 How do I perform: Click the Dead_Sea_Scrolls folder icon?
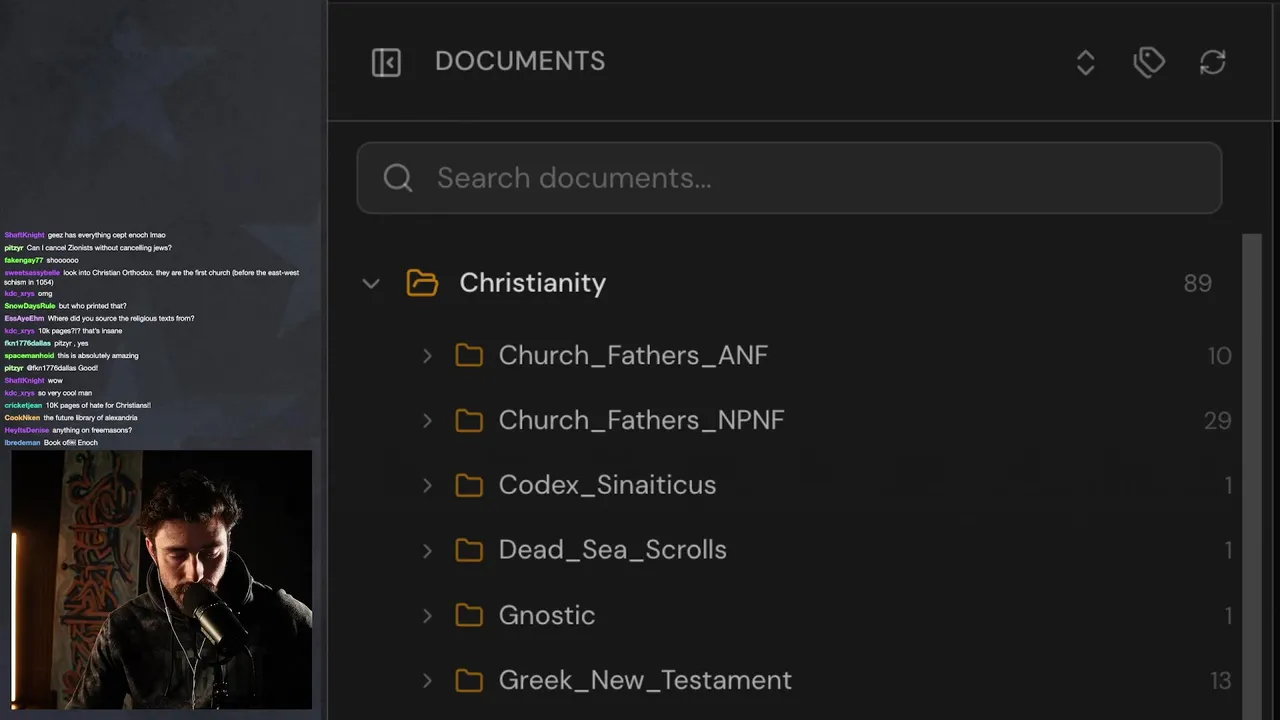coord(469,550)
